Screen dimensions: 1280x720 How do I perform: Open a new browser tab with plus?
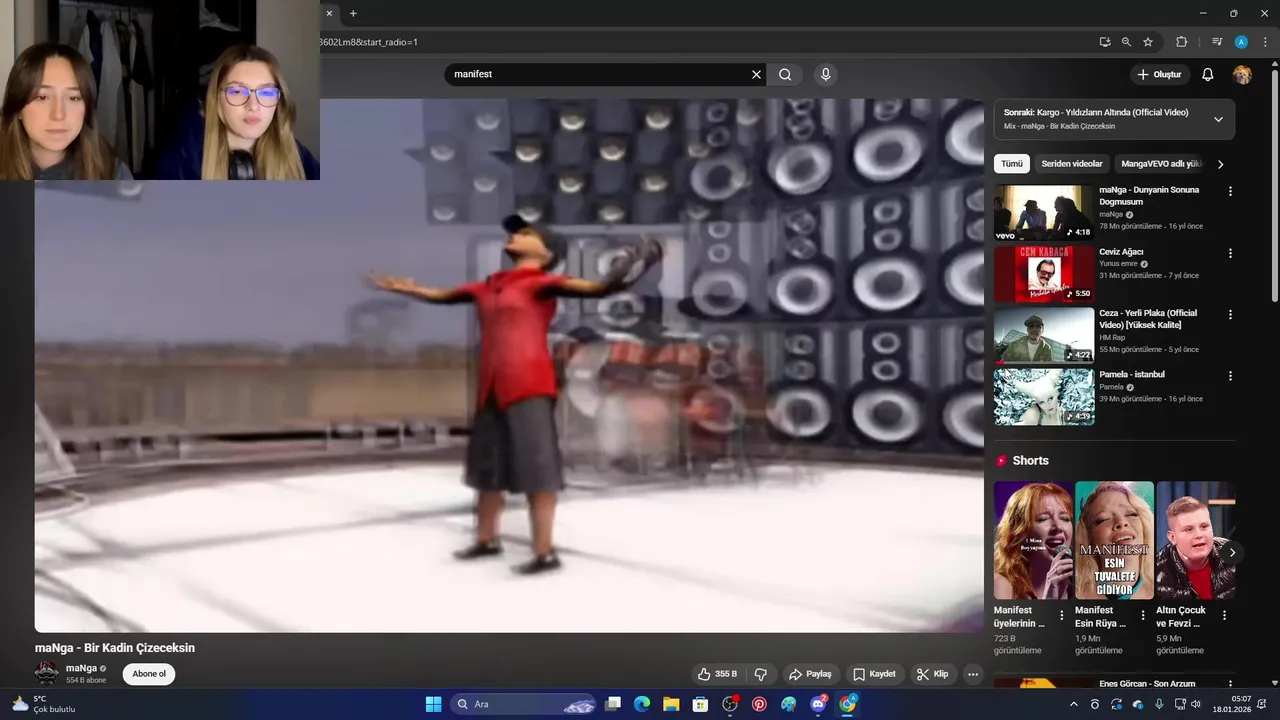coord(353,13)
